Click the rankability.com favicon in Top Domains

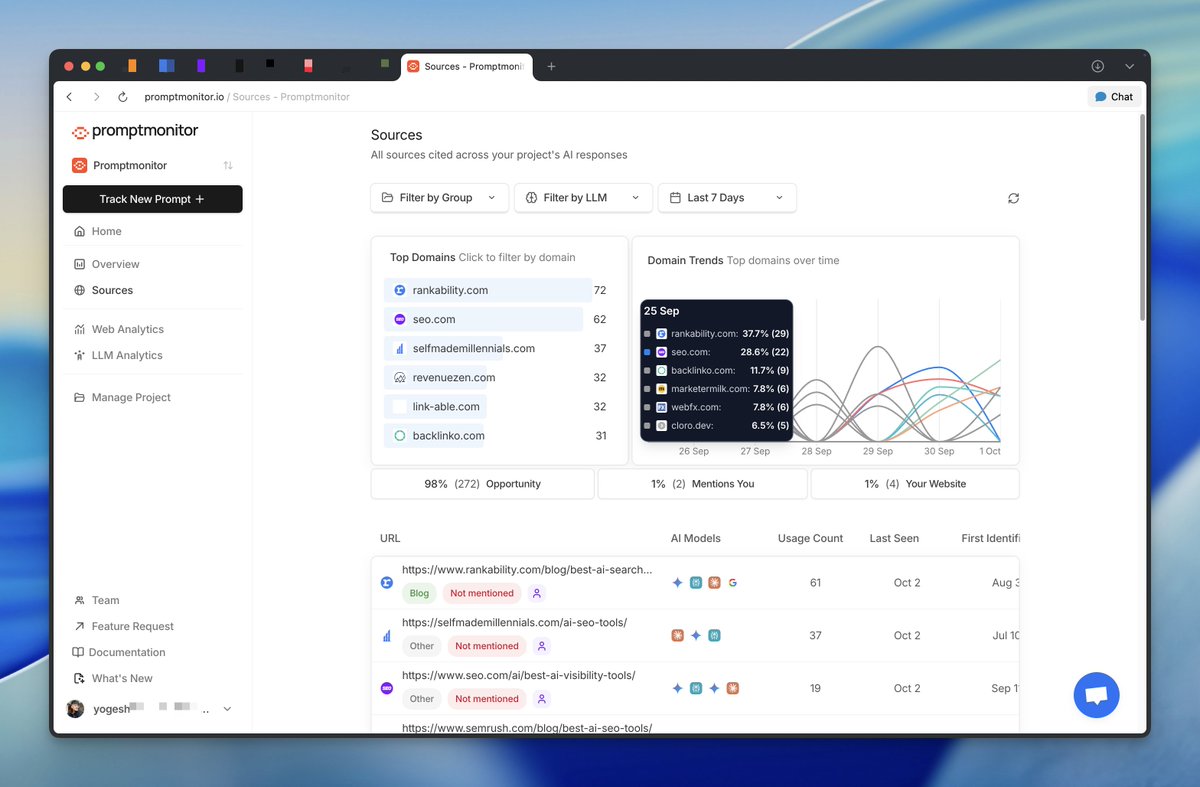point(399,290)
